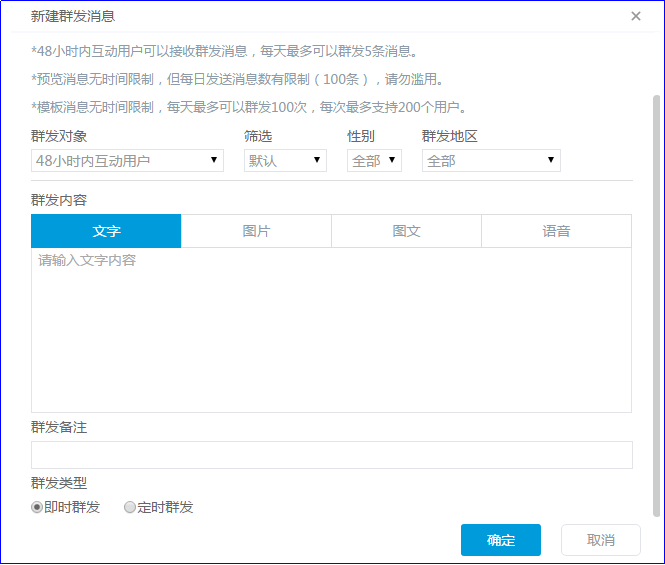The height and width of the screenshot is (565, 665).
Task: Click the 请输入文字内容 text area
Action: (x=331, y=330)
